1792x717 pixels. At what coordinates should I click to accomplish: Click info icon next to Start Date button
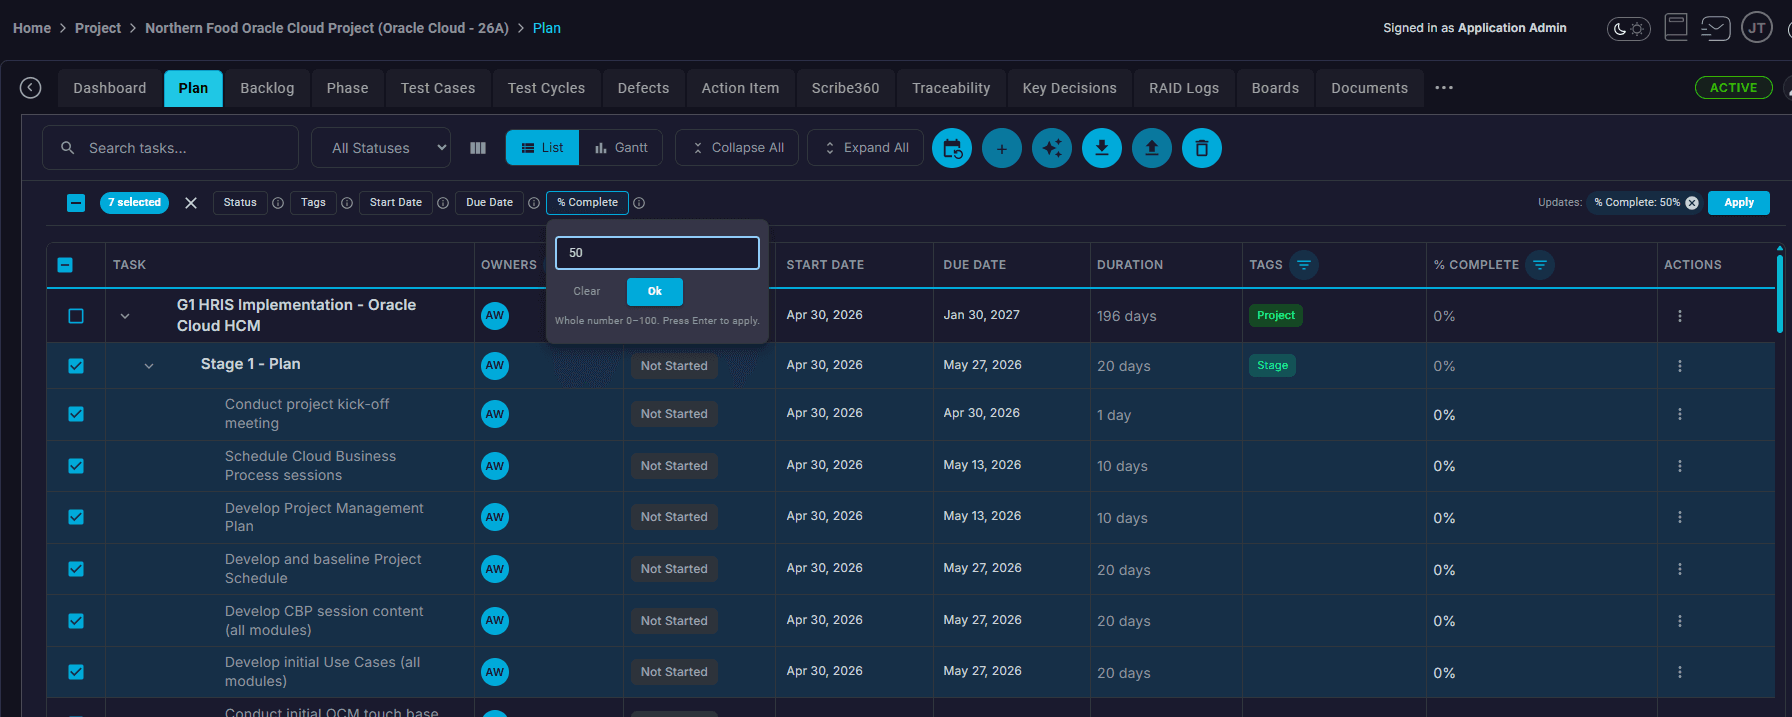443,203
